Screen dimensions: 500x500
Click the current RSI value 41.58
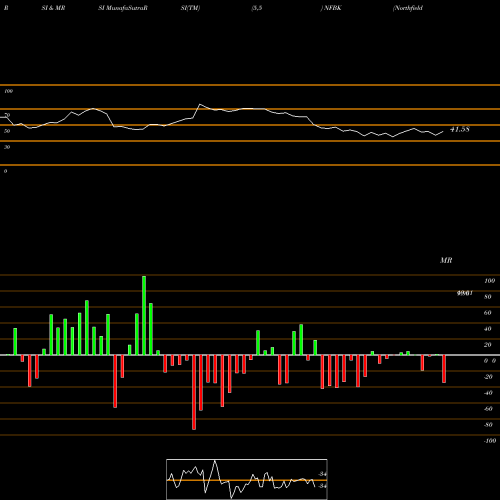click(x=460, y=129)
